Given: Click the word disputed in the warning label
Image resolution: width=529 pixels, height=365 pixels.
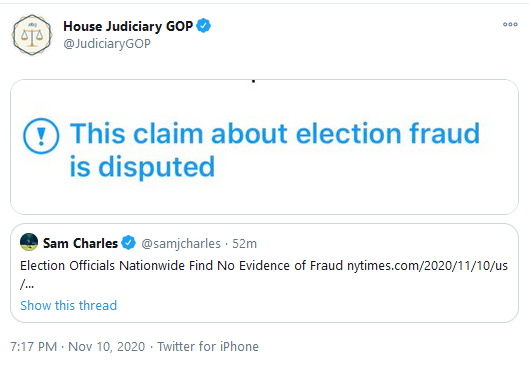Looking at the screenshot, I should [x=157, y=167].
